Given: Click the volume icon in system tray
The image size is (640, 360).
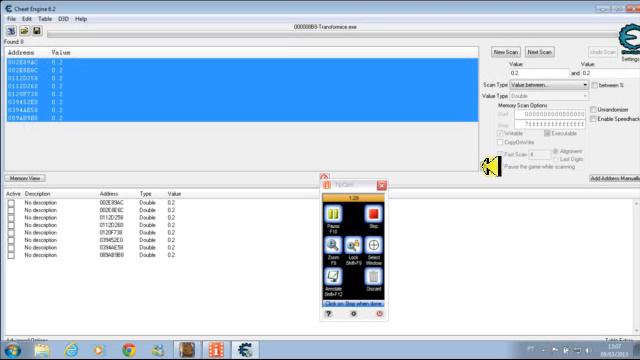Looking at the screenshot, I should [x=588, y=350].
